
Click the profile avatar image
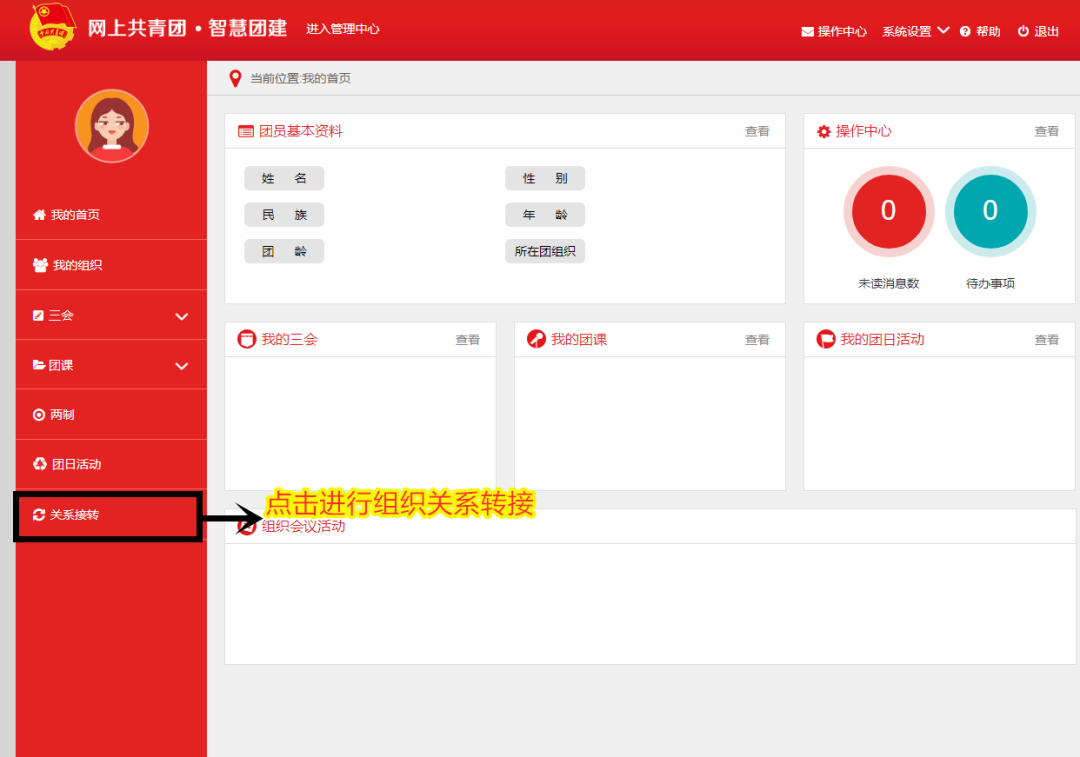point(111,125)
